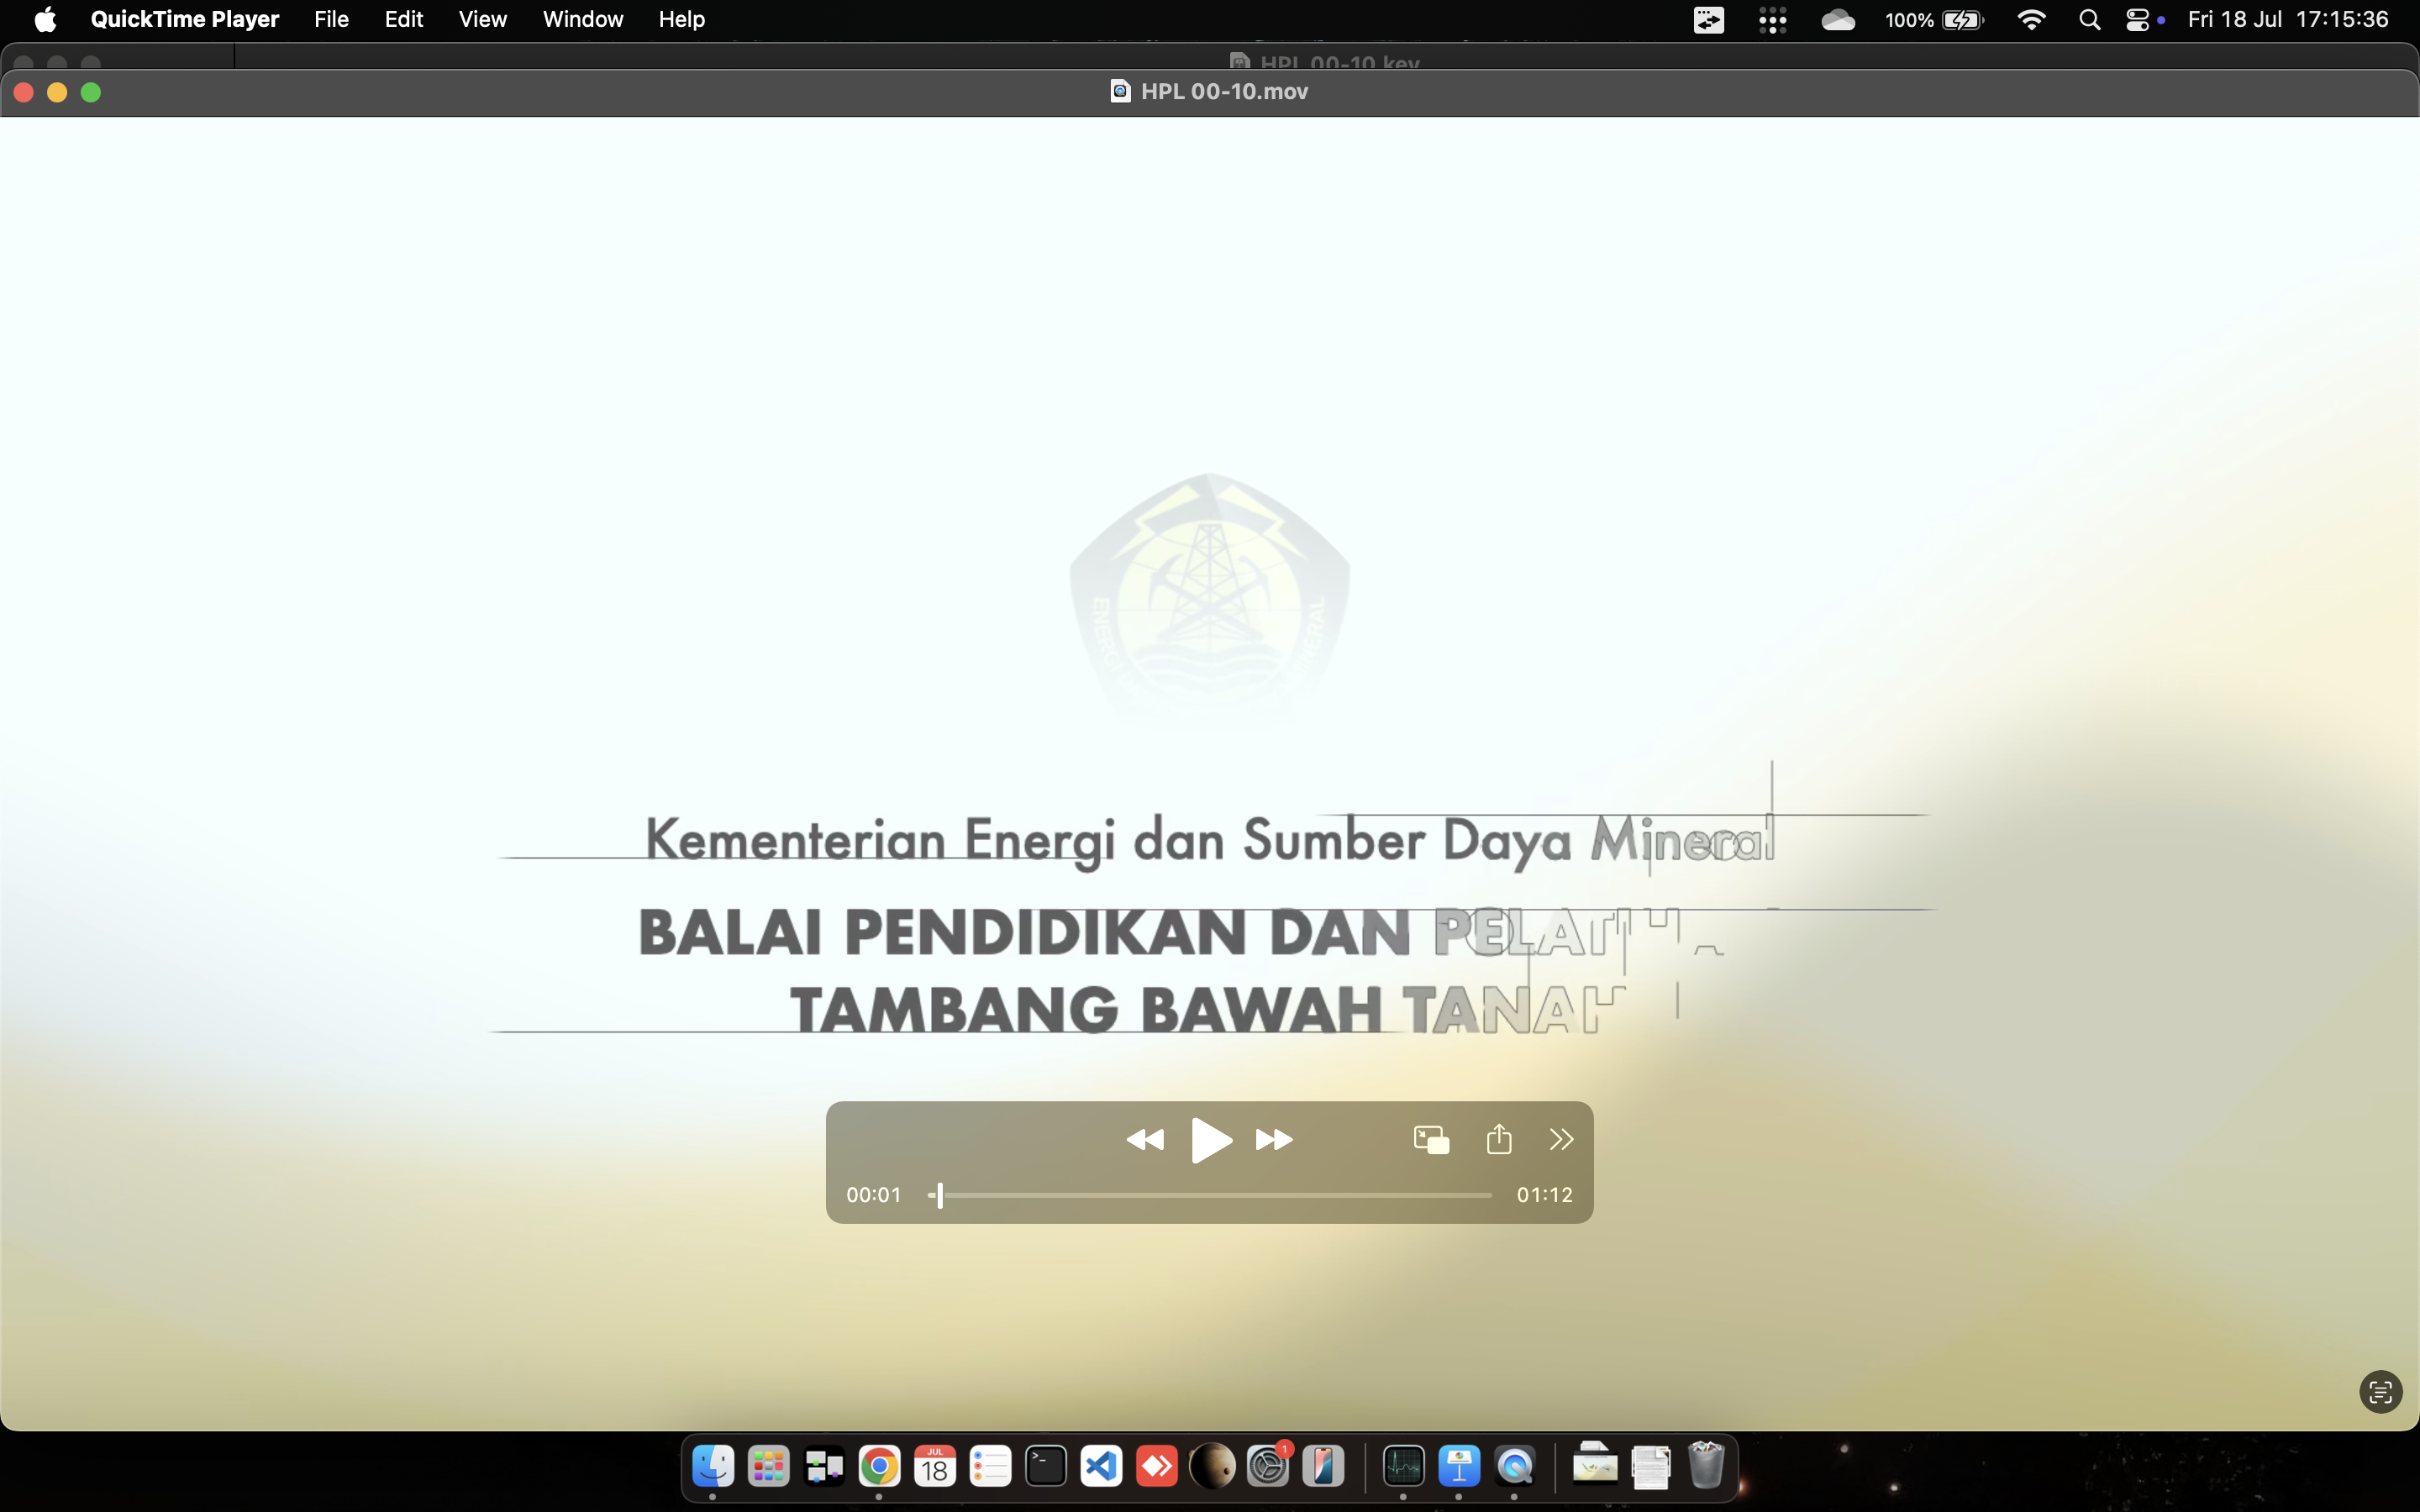Open the Help menu
The image size is (2420, 1512).
click(x=681, y=19)
